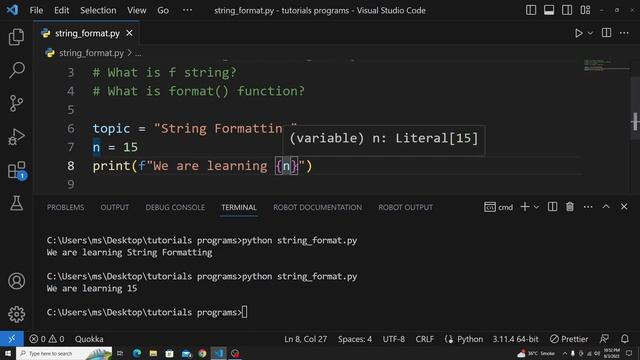The height and width of the screenshot is (360, 640).
Task: Select the TERMINAL panel tab
Action: coord(239,207)
